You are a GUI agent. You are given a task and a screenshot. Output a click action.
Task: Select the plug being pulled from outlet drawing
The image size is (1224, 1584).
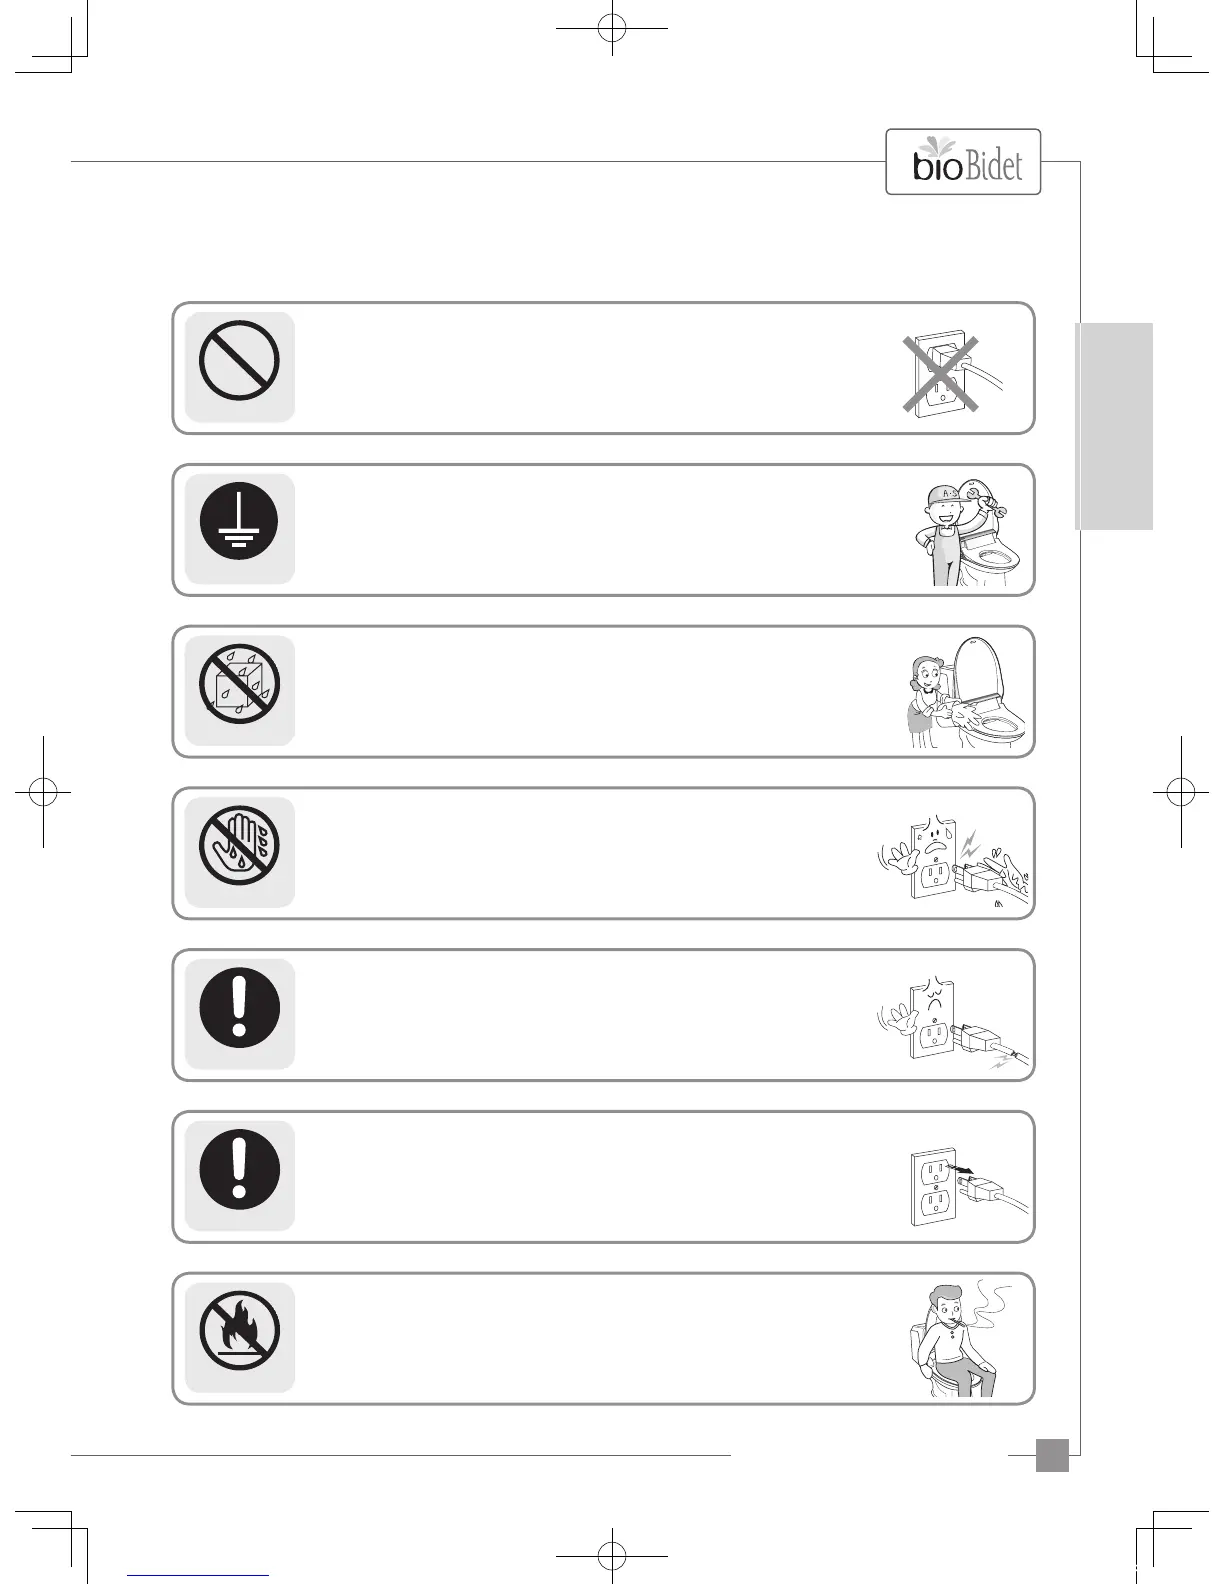pyautogui.click(x=962, y=1186)
